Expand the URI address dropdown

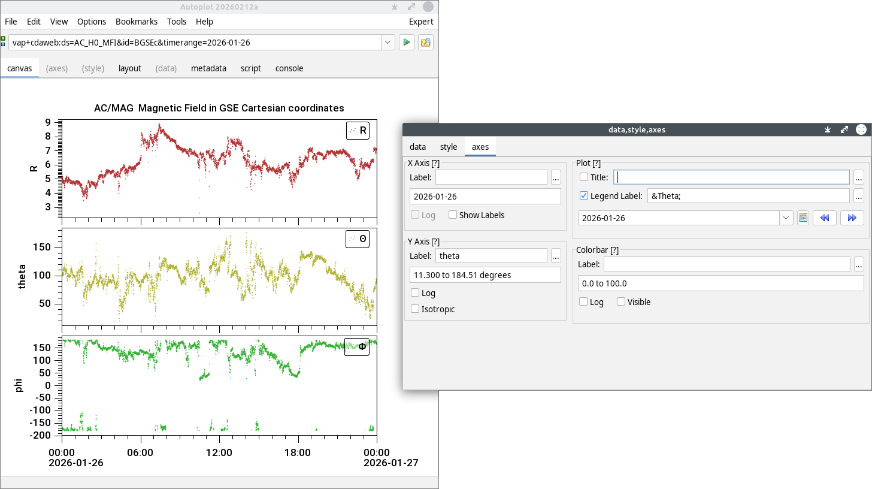(387, 43)
